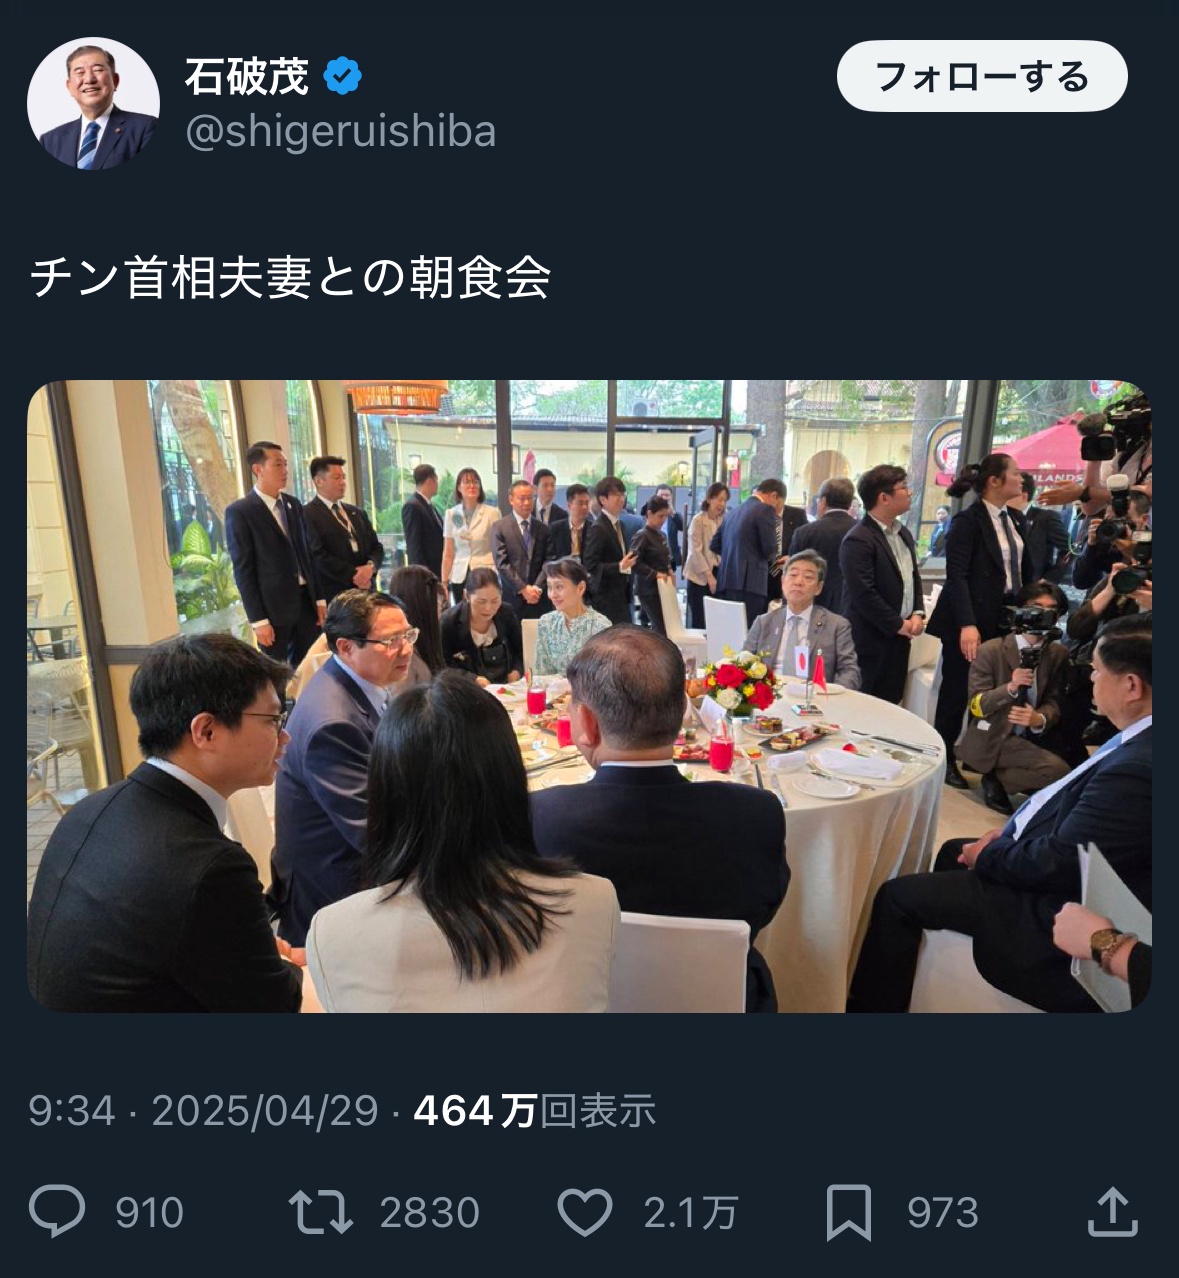Click the 2.1万 like count
This screenshot has width=1179, height=1278.
690,1213
